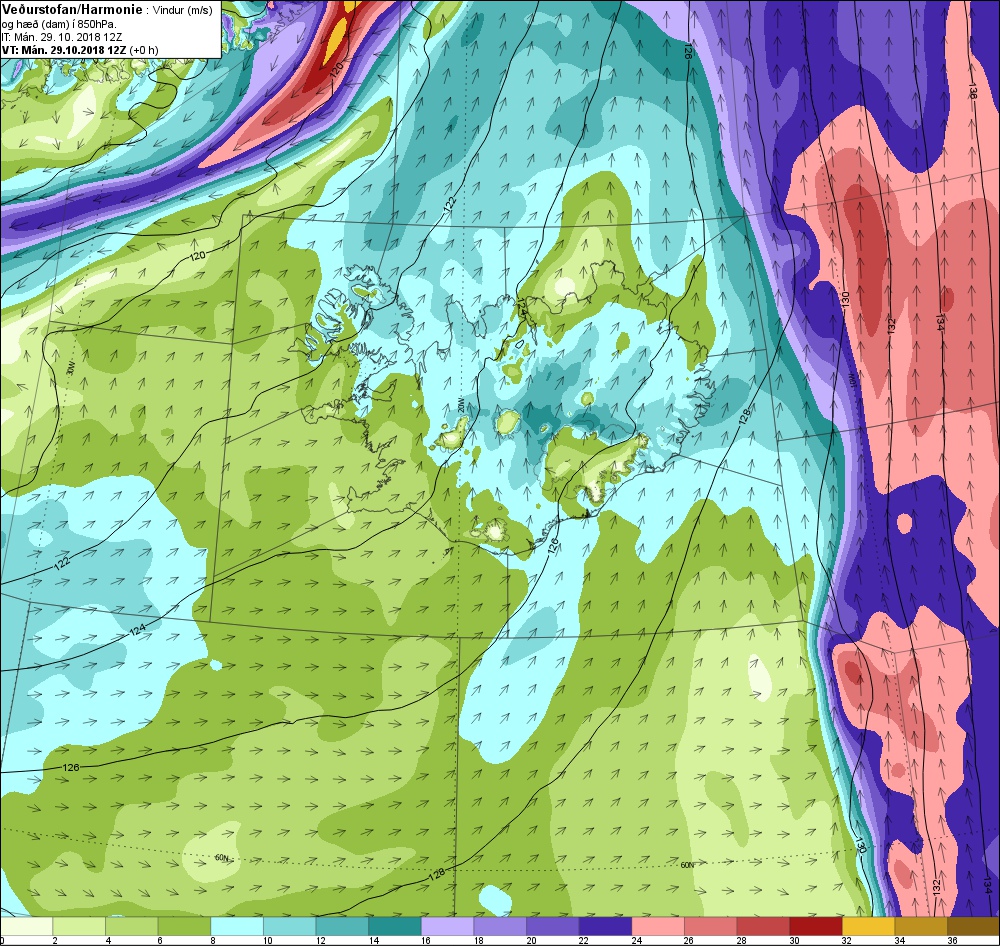Click the "Vindur (m/s)" label in the header
The width and height of the screenshot is (1000, 946).
(x=183, y=10)
